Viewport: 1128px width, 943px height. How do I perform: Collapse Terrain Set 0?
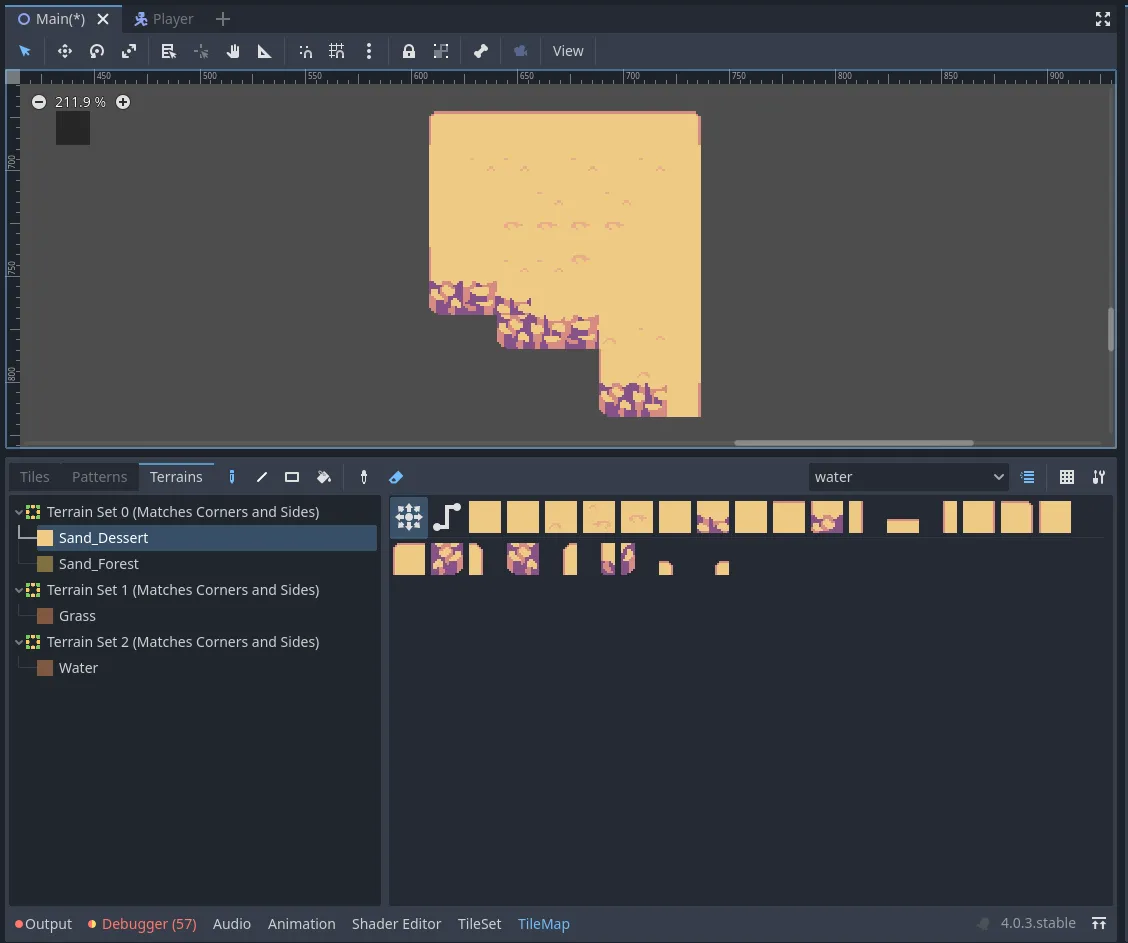tap(19, 512)
